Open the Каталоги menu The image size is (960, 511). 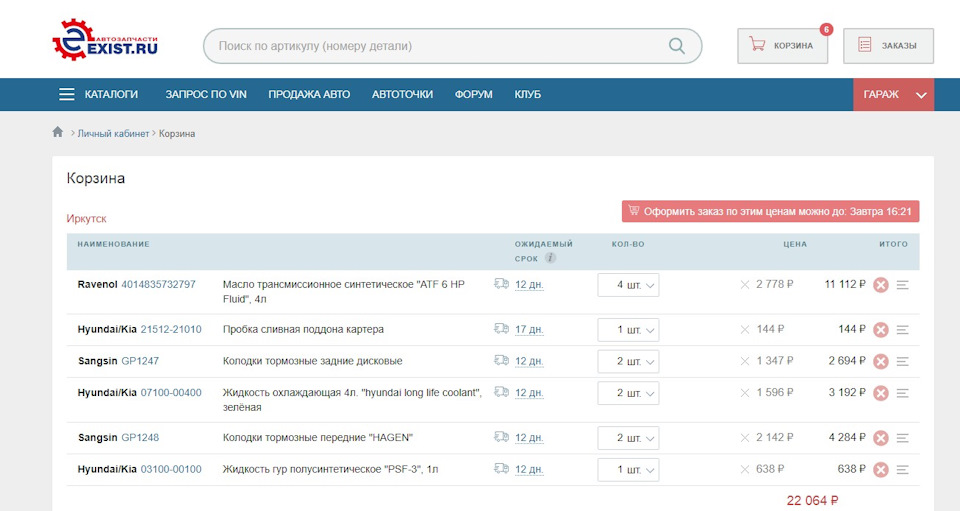[111, 94]
